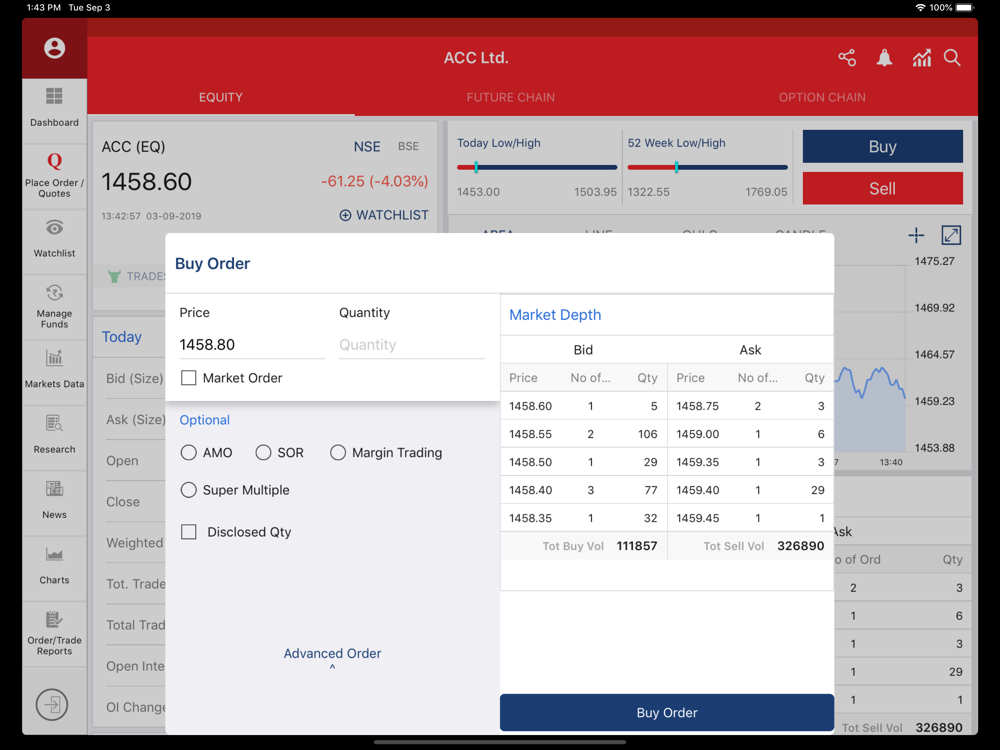Click the chart analysis icon in the header

[x=922, y=58]
